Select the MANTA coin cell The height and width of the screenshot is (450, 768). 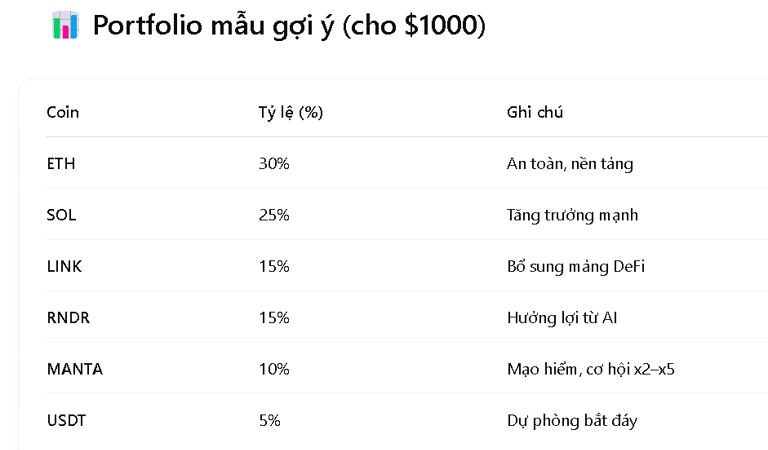74,369
